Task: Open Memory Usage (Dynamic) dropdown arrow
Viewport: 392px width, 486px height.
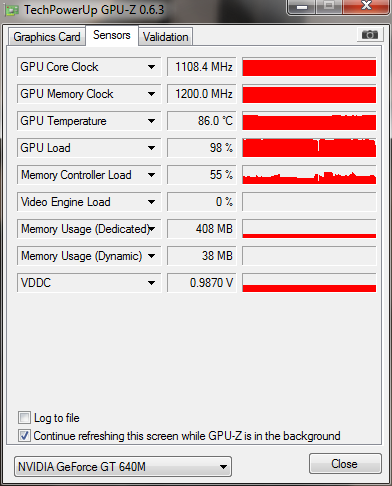Action: point(151,256)
